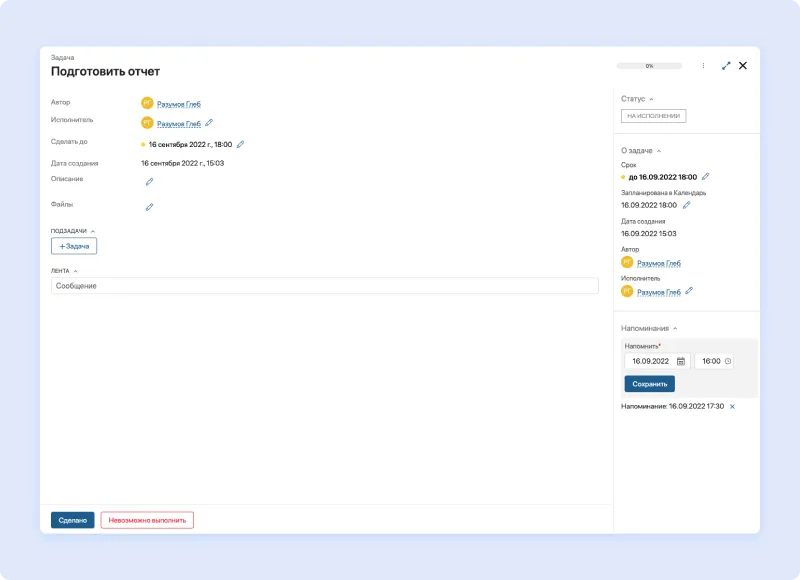800x580 pixels.
Task: Delete the 16.09.2022 17:30 reminder with X
Action: pyautogui.click(x=732, y=407)
